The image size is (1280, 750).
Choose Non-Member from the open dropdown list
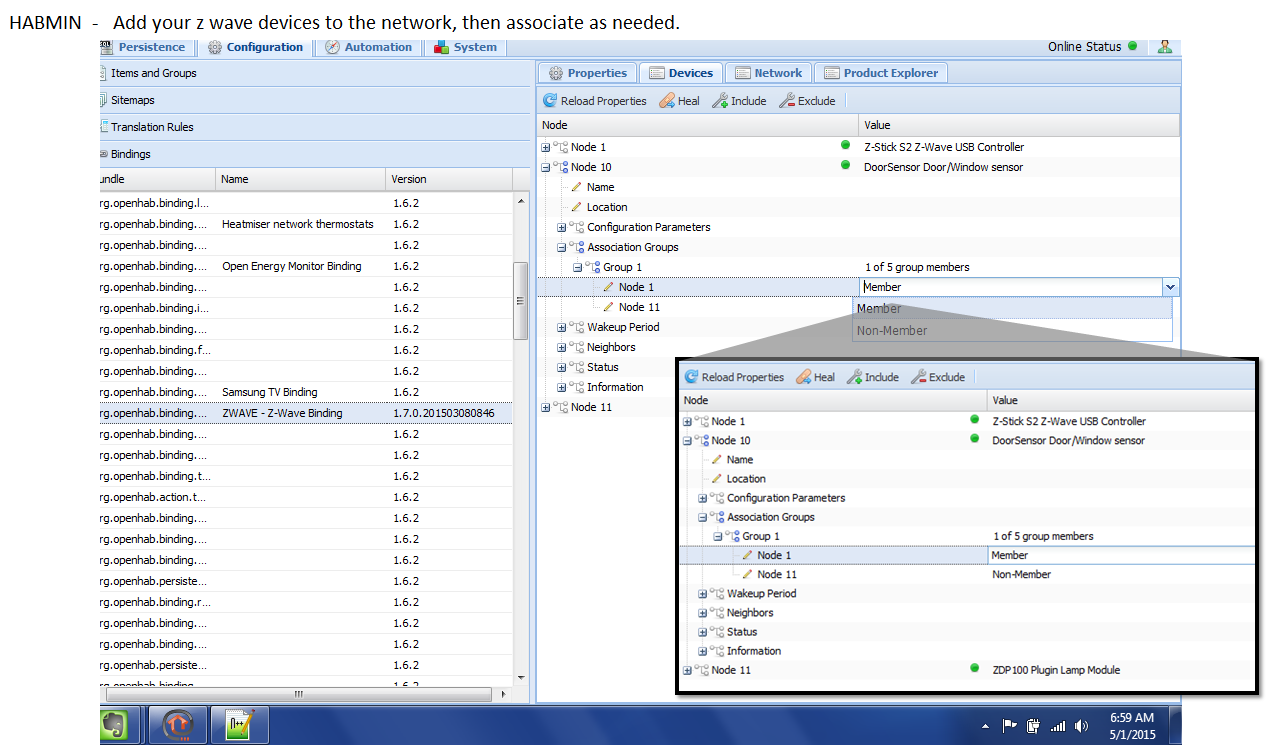tap(1012, 330)
